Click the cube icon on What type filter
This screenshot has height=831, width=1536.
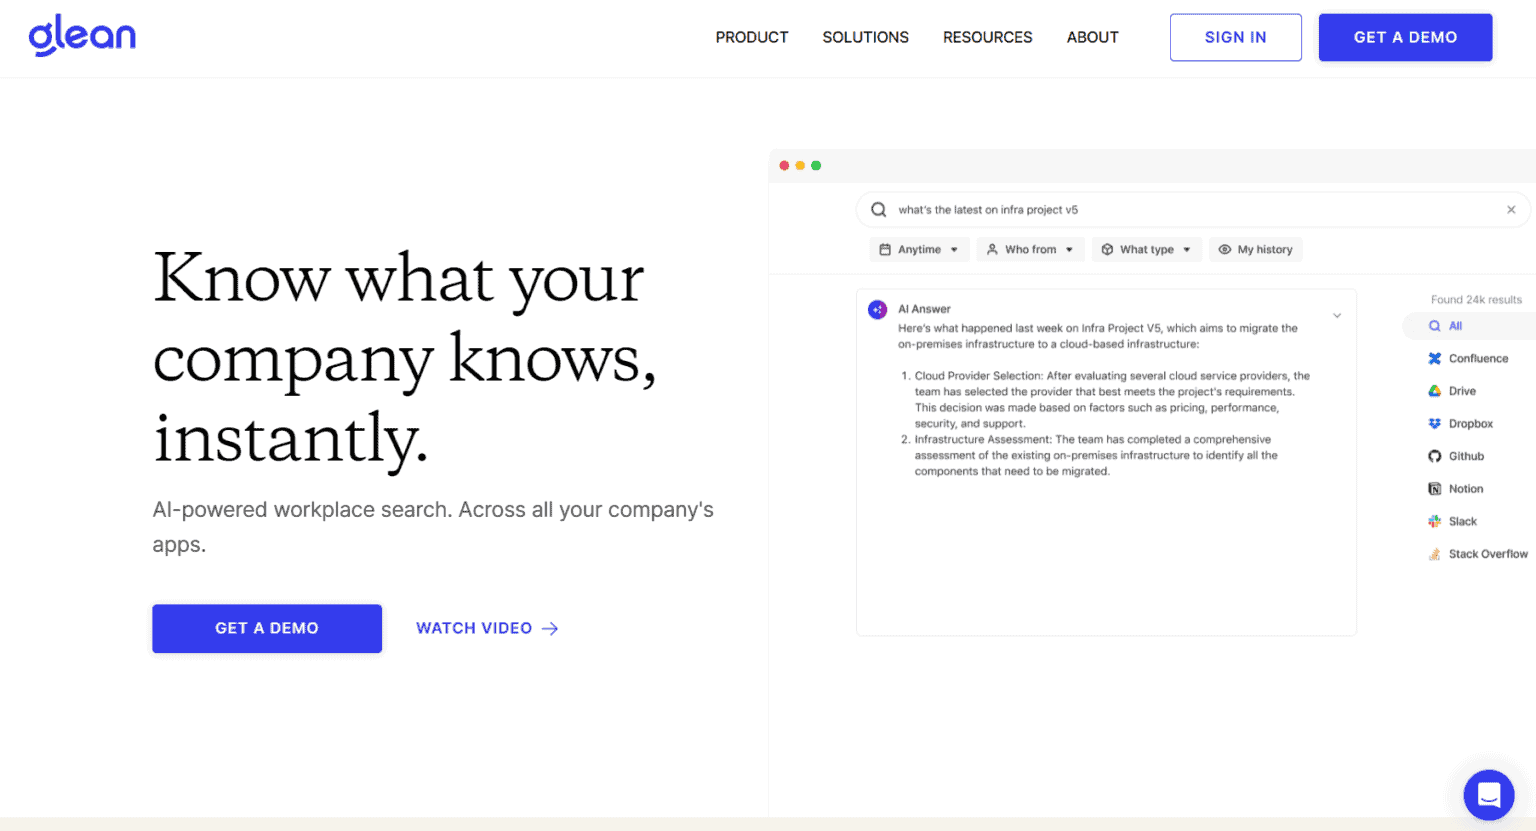[x=1107, y=250]
